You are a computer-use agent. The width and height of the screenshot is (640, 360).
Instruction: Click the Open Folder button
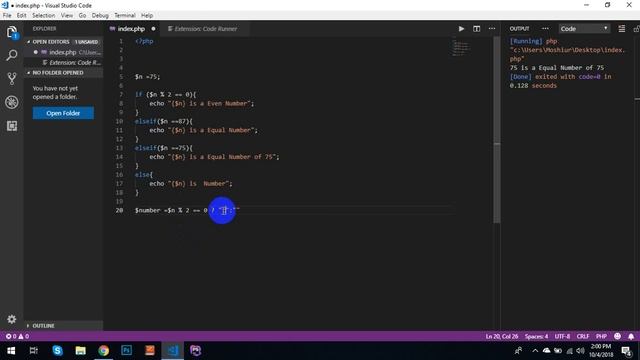coord(63,113)
